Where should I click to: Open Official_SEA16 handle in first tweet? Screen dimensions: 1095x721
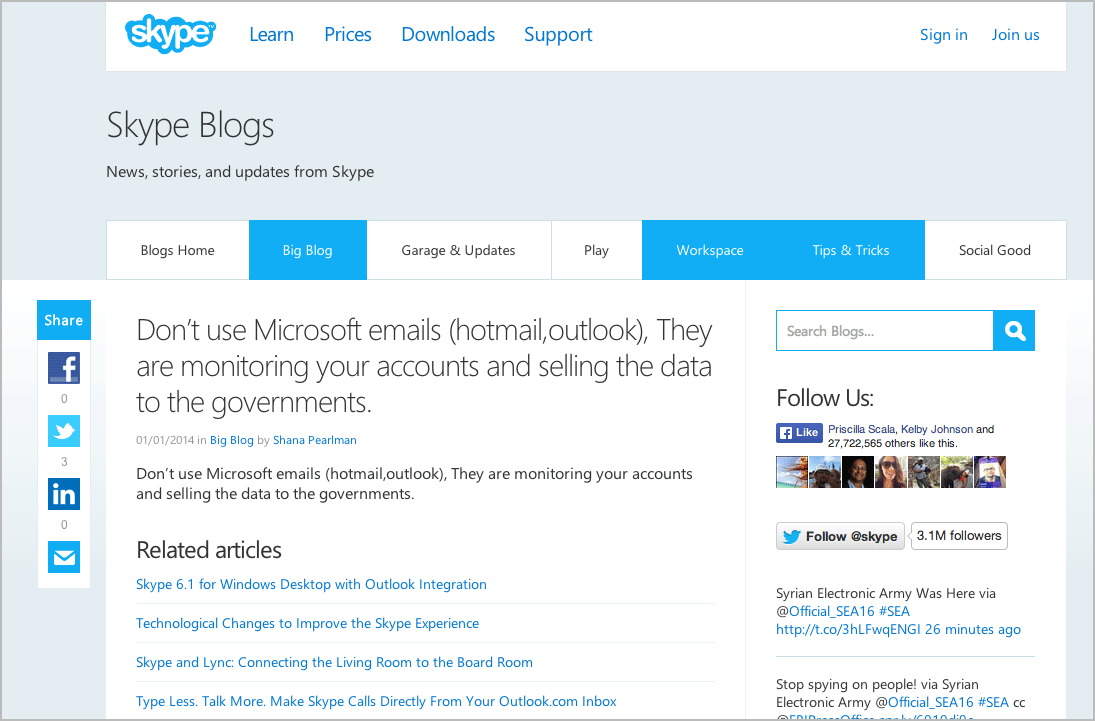(832, 611)
